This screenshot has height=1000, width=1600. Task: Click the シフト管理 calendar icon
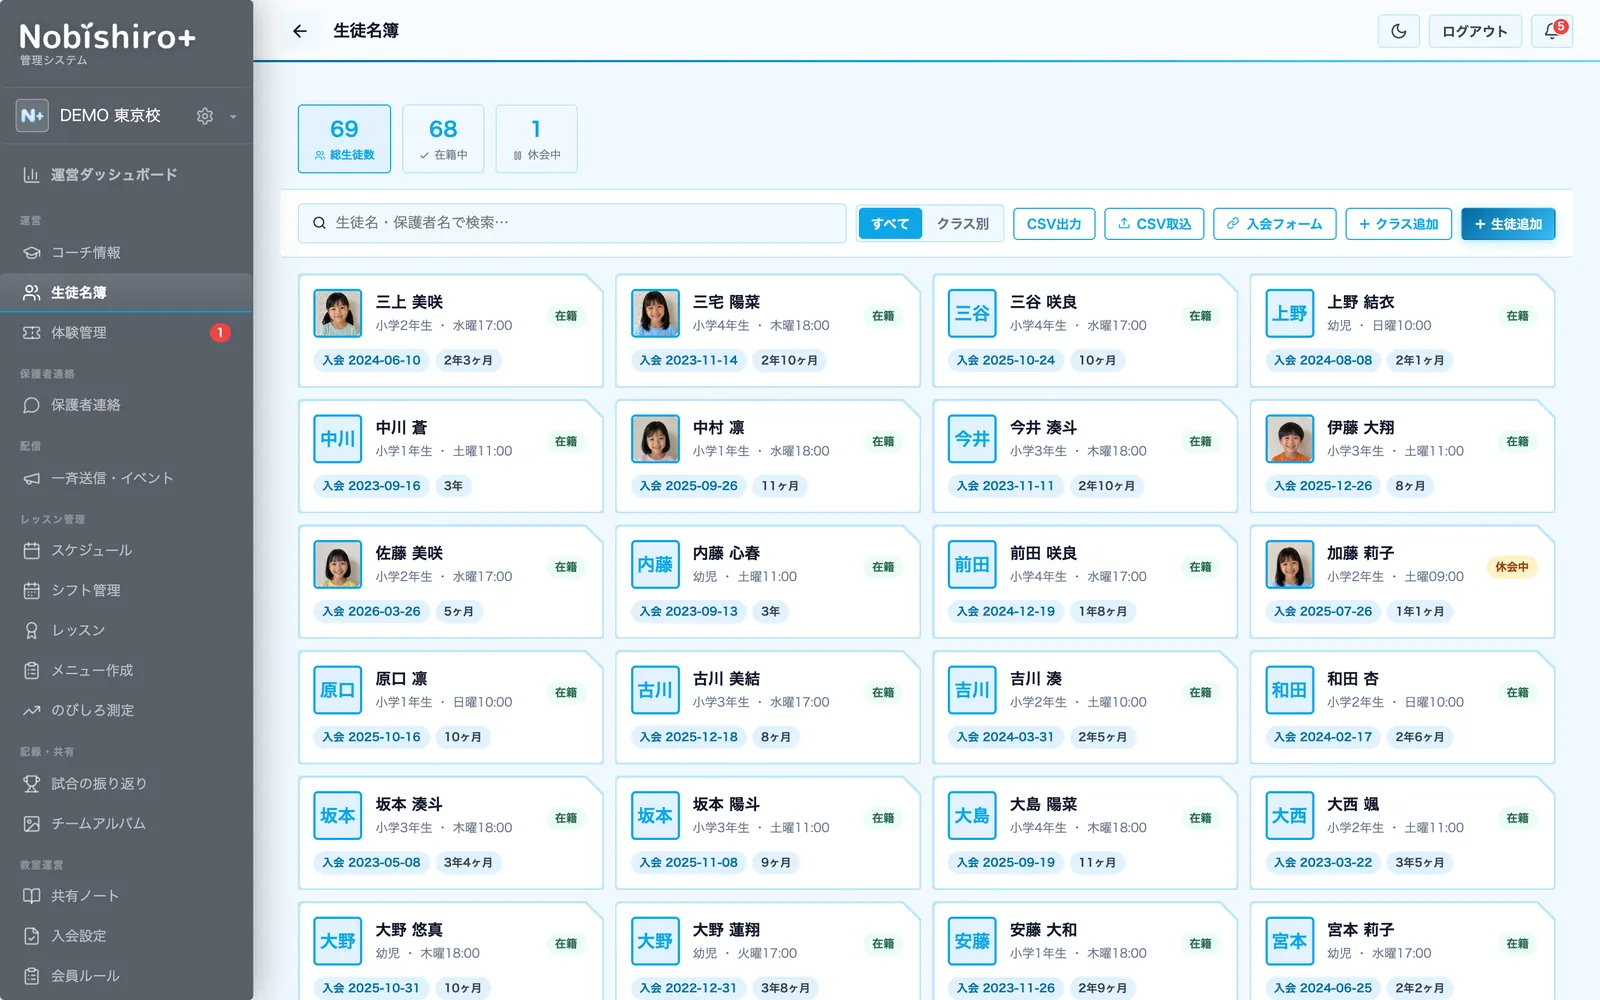coord(32,591)
